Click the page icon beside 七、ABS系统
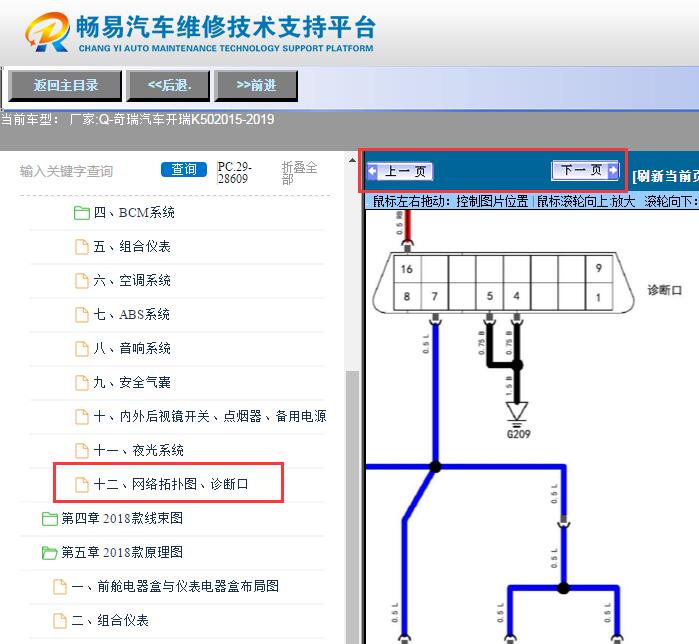The image size is (699, 644). (82, 315)
